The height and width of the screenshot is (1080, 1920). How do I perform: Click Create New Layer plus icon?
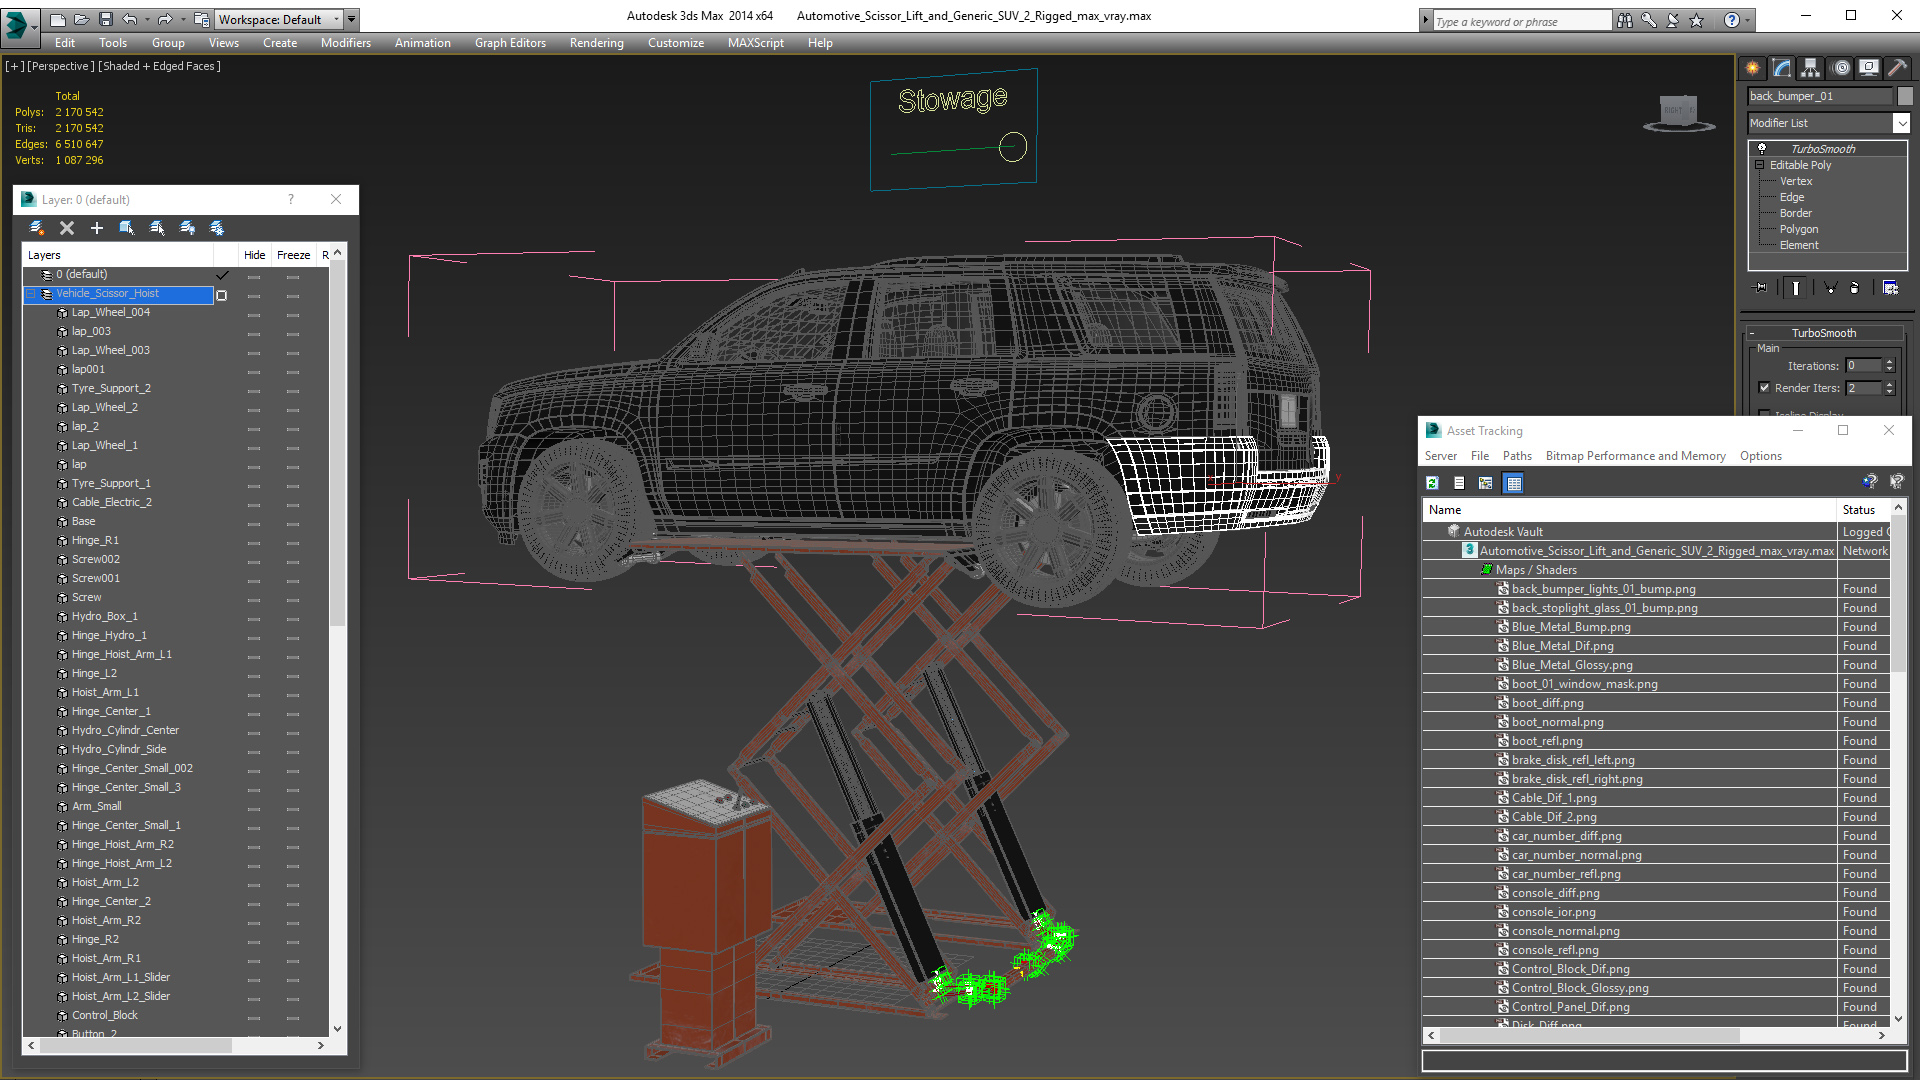point(97,228)
